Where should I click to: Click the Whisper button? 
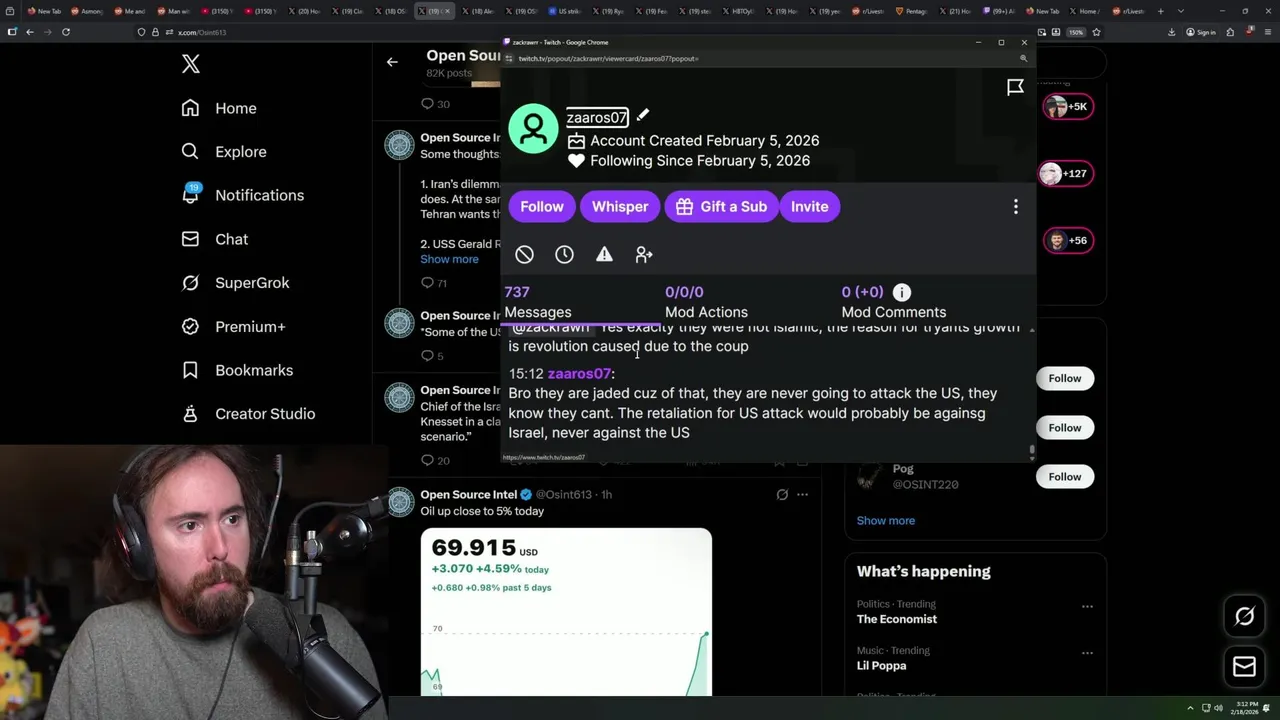click(620, 206)
